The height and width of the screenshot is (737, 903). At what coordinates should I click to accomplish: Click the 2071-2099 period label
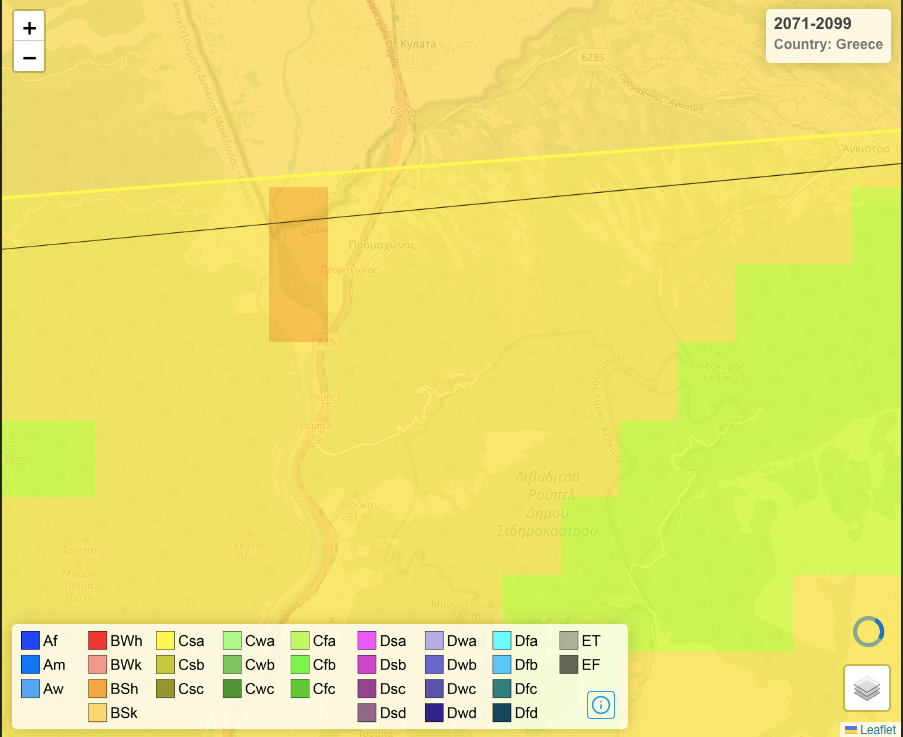(x=812, y=24)
